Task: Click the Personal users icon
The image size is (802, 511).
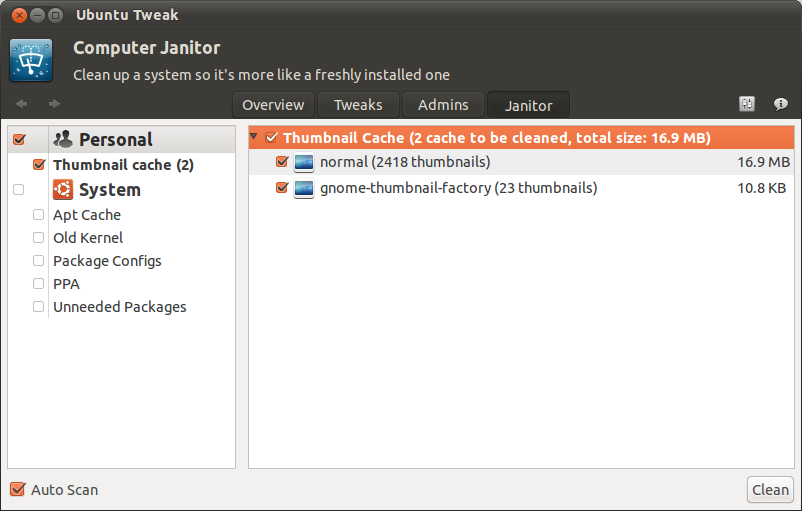Action: 63,139
